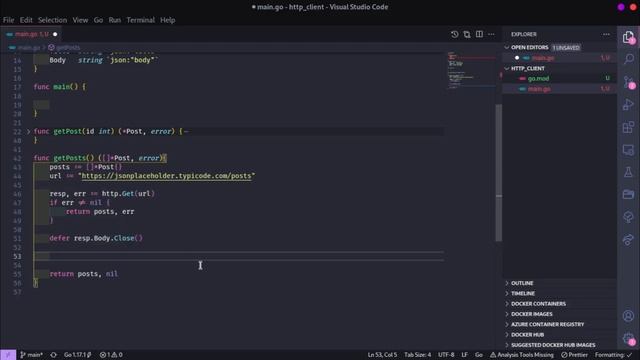The width and height of the screenshot is (640, 360).
Task: Open the View menu
Action: [80, 20]
